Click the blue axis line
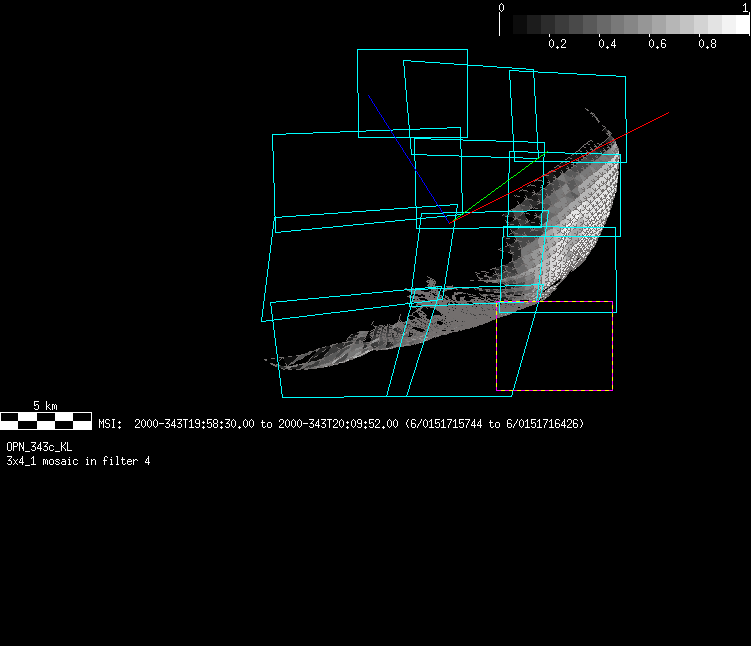 409,159
